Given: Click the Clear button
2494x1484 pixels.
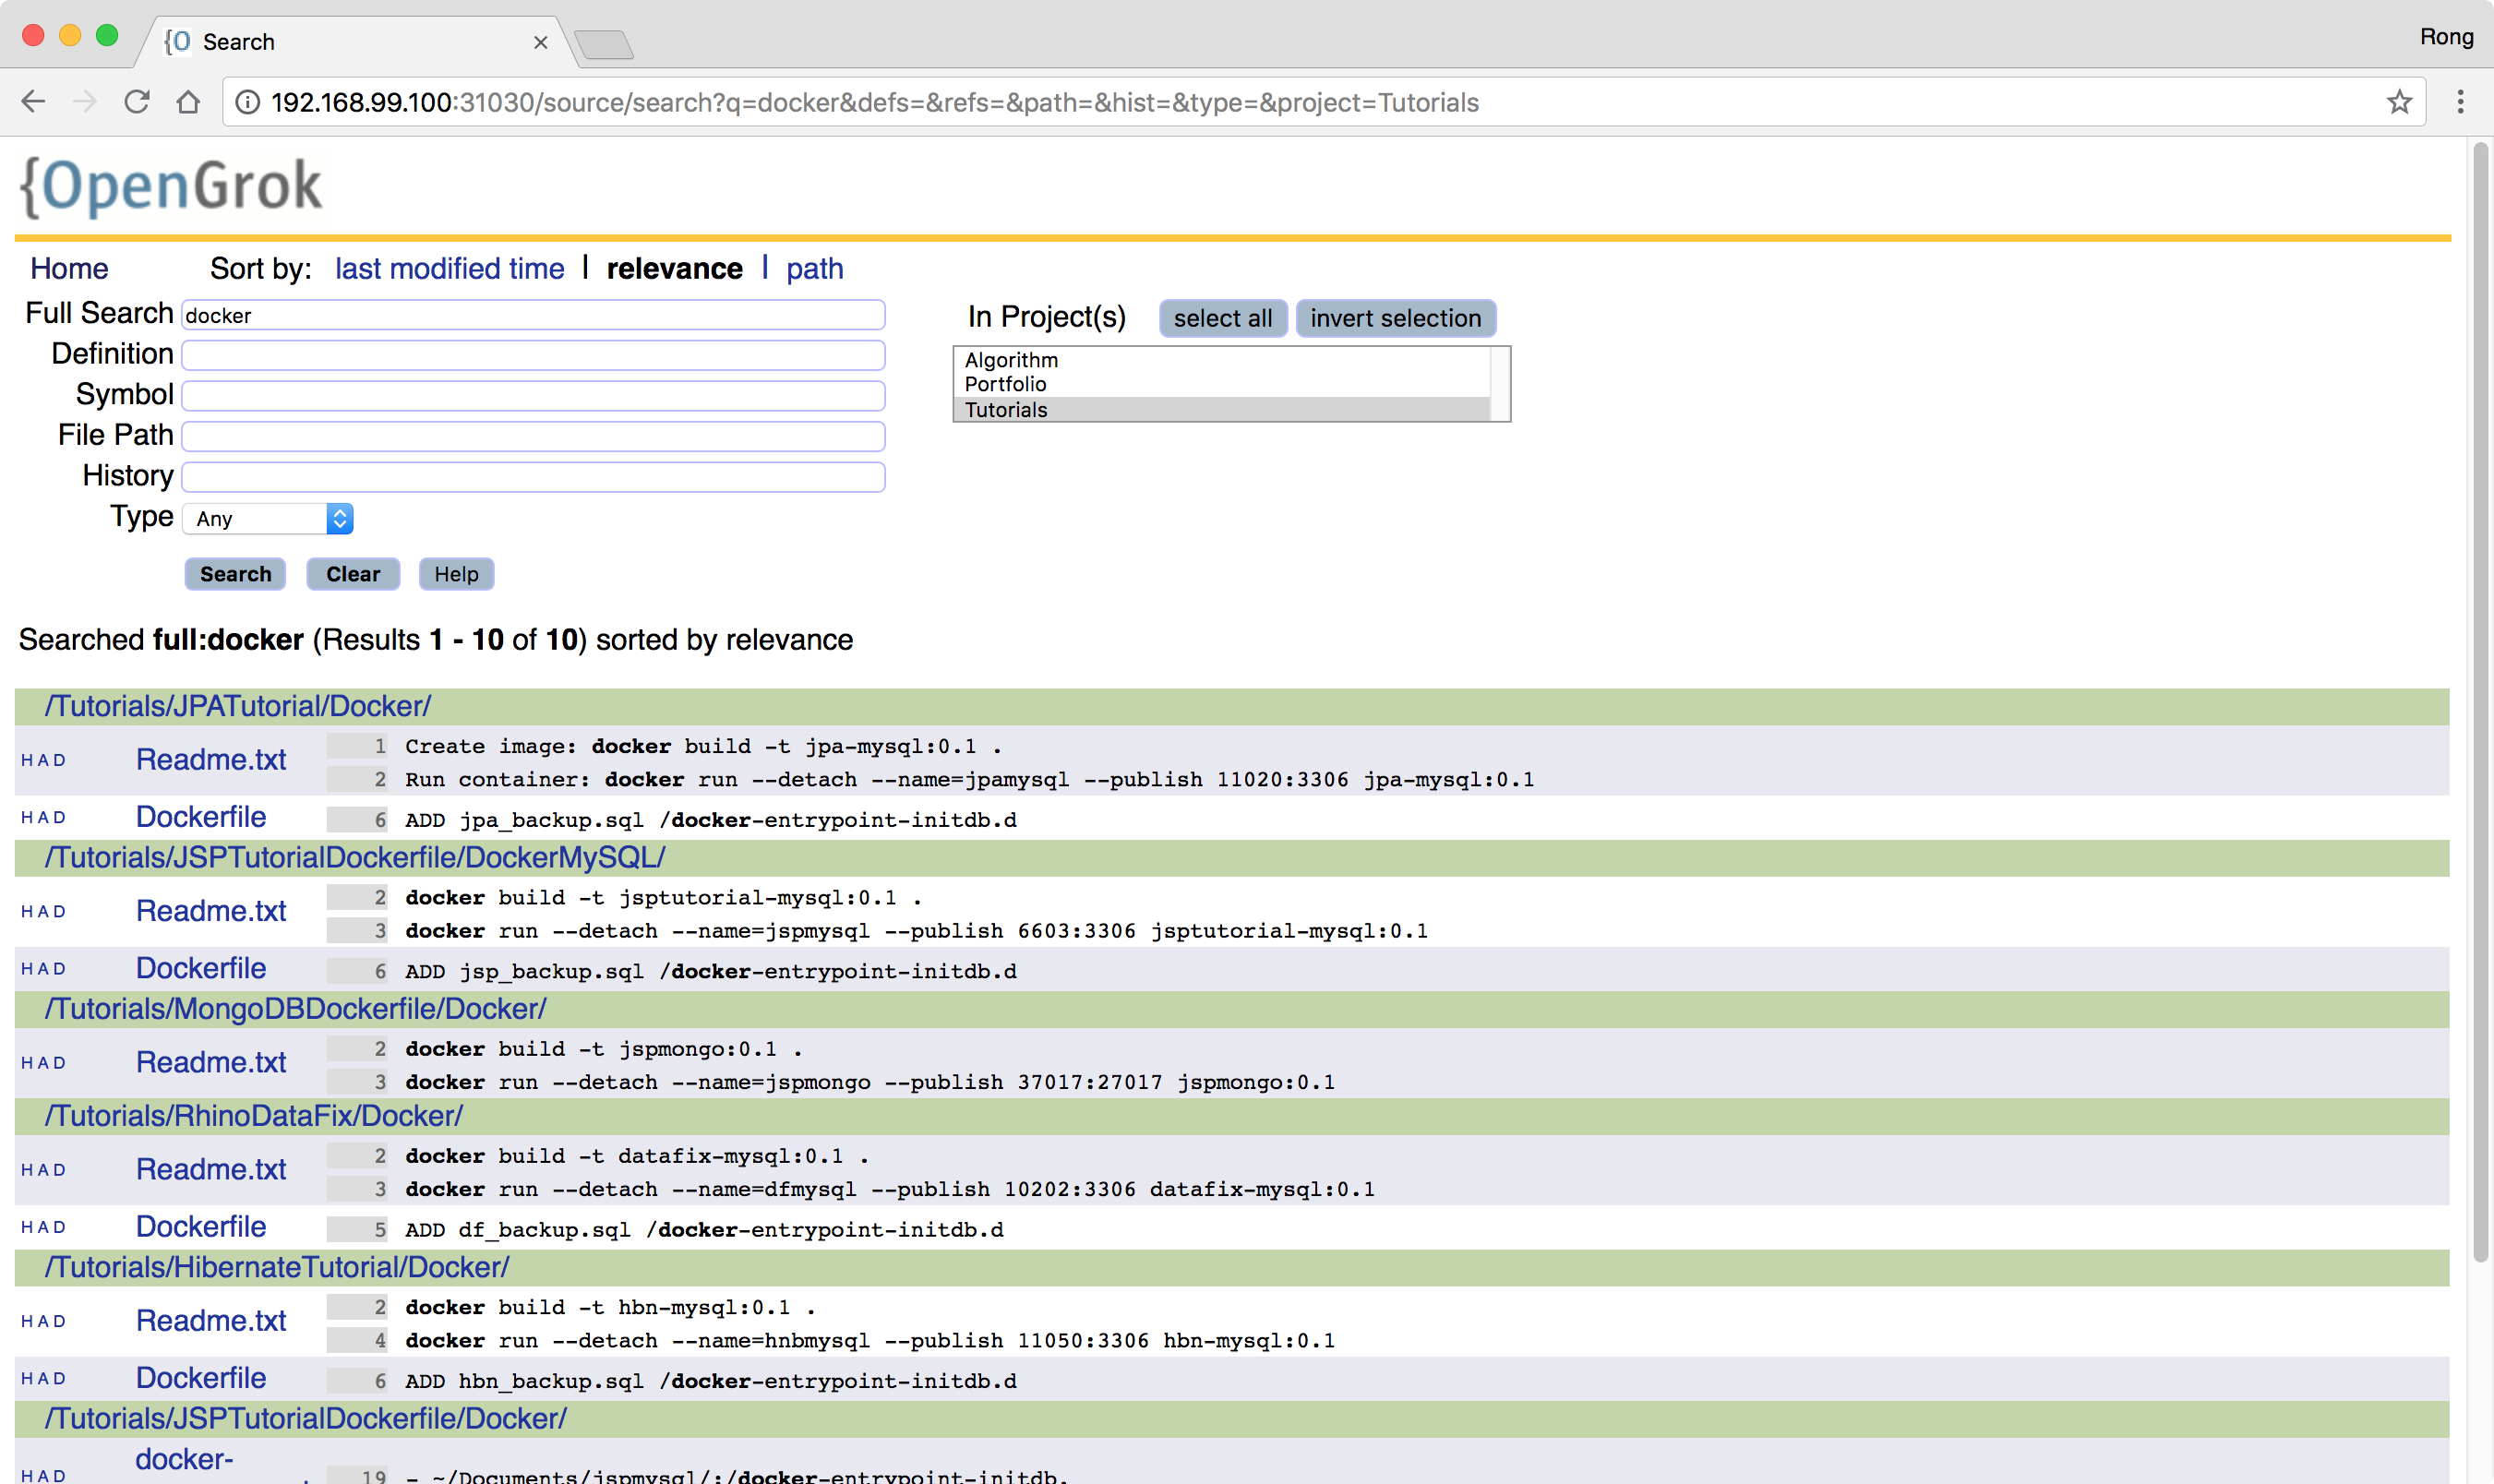Looking at the screenshot, I should pos(353,574).
